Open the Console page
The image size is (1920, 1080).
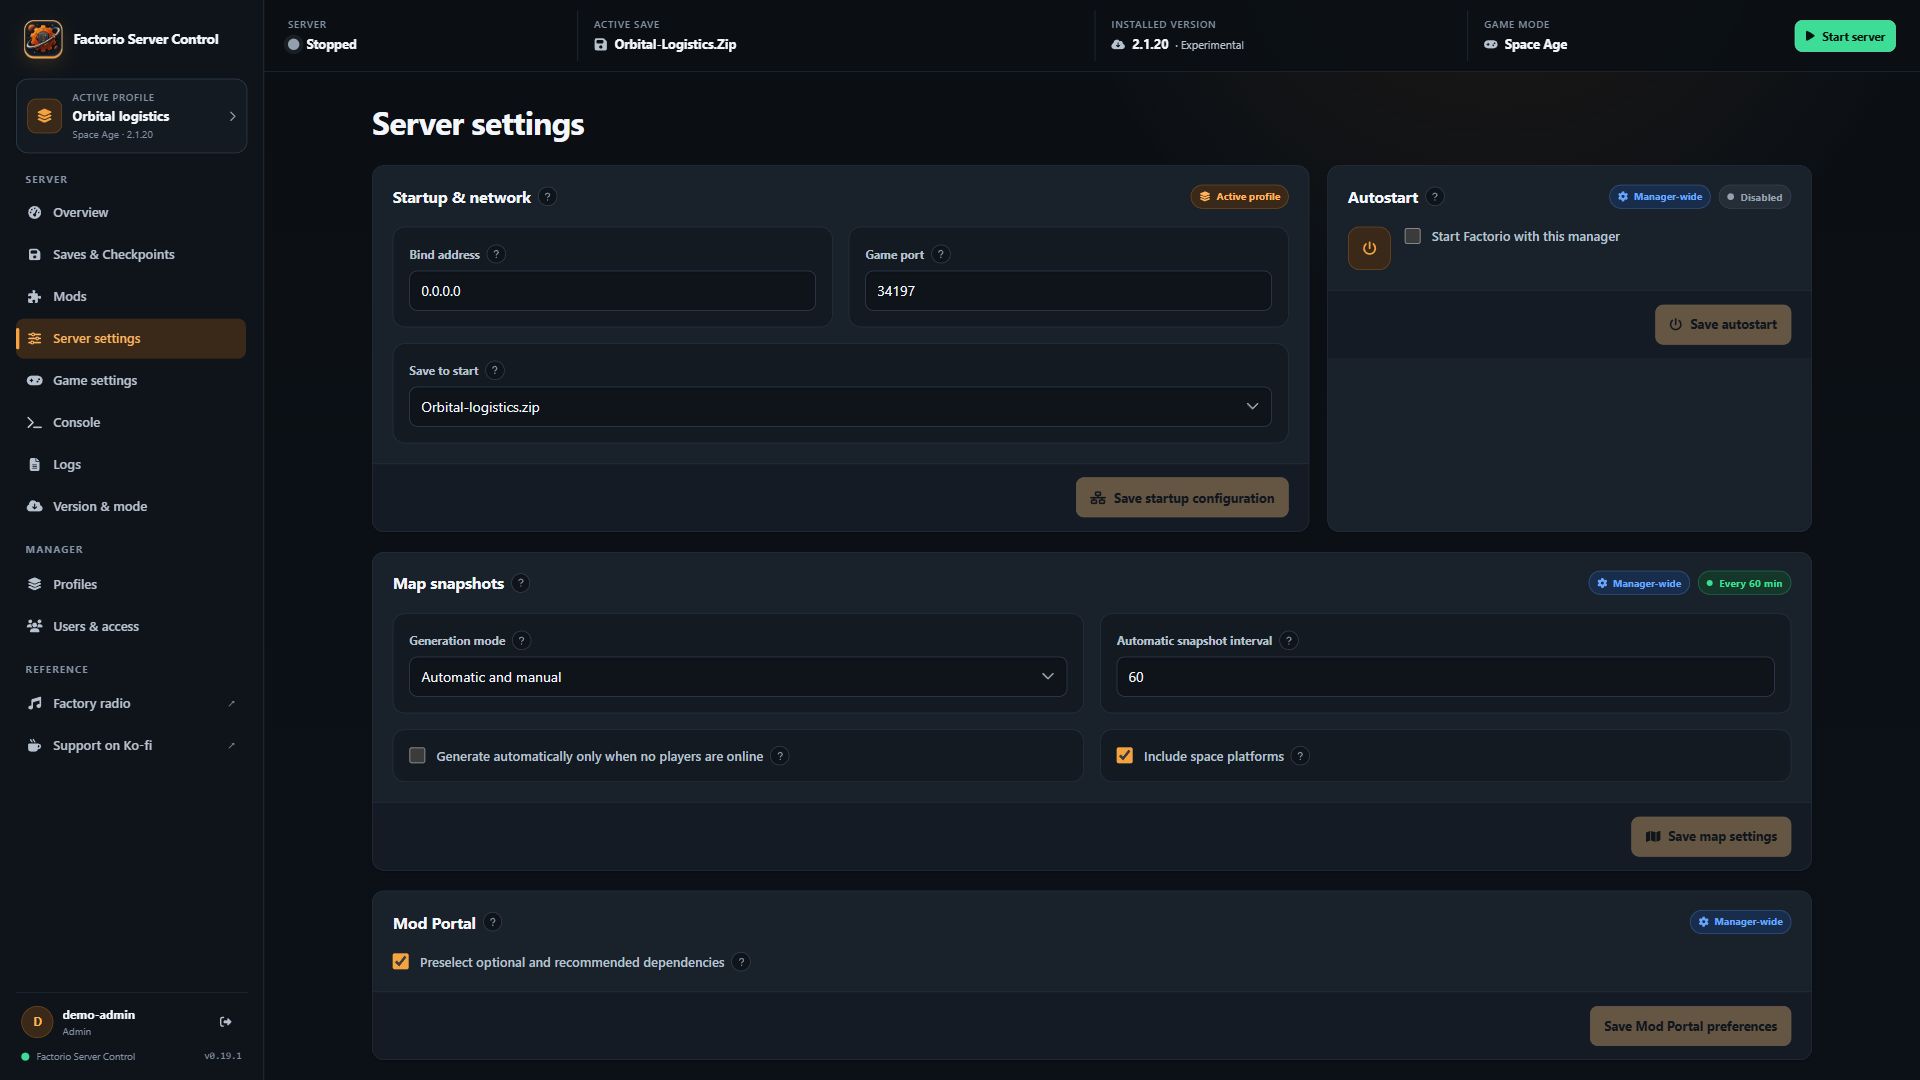pos(131,422)
